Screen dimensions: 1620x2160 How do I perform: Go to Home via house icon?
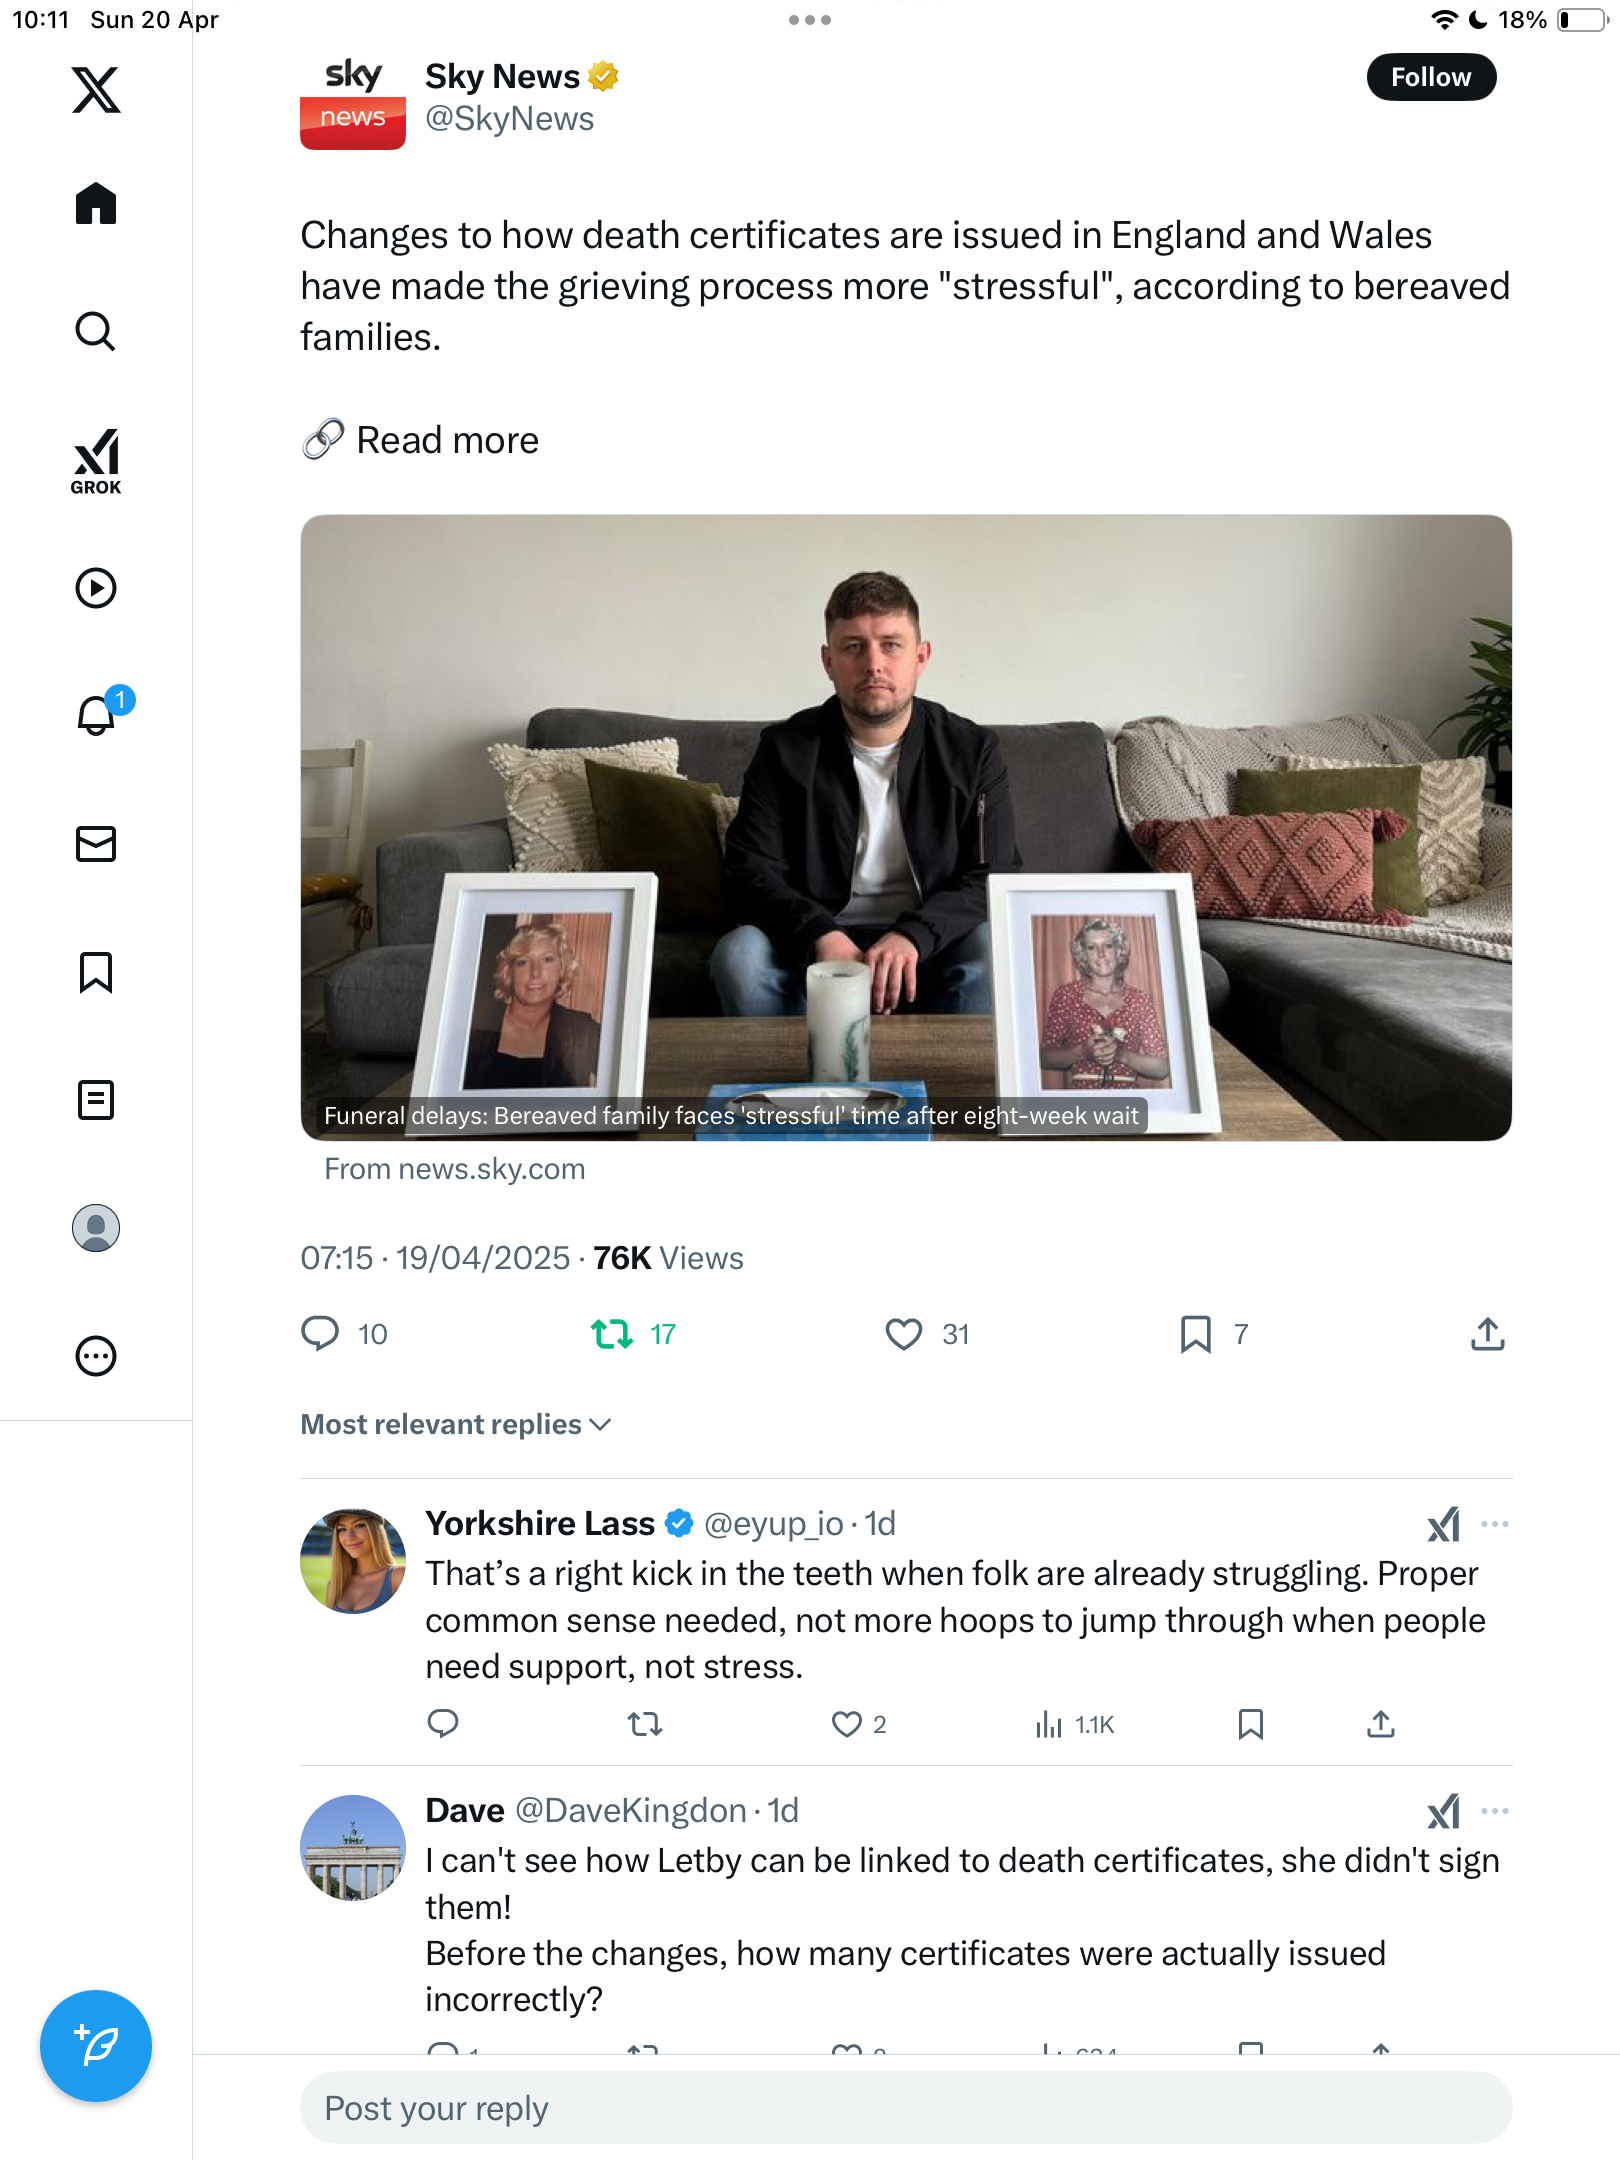pyautogui.click(x=96, y=203)
